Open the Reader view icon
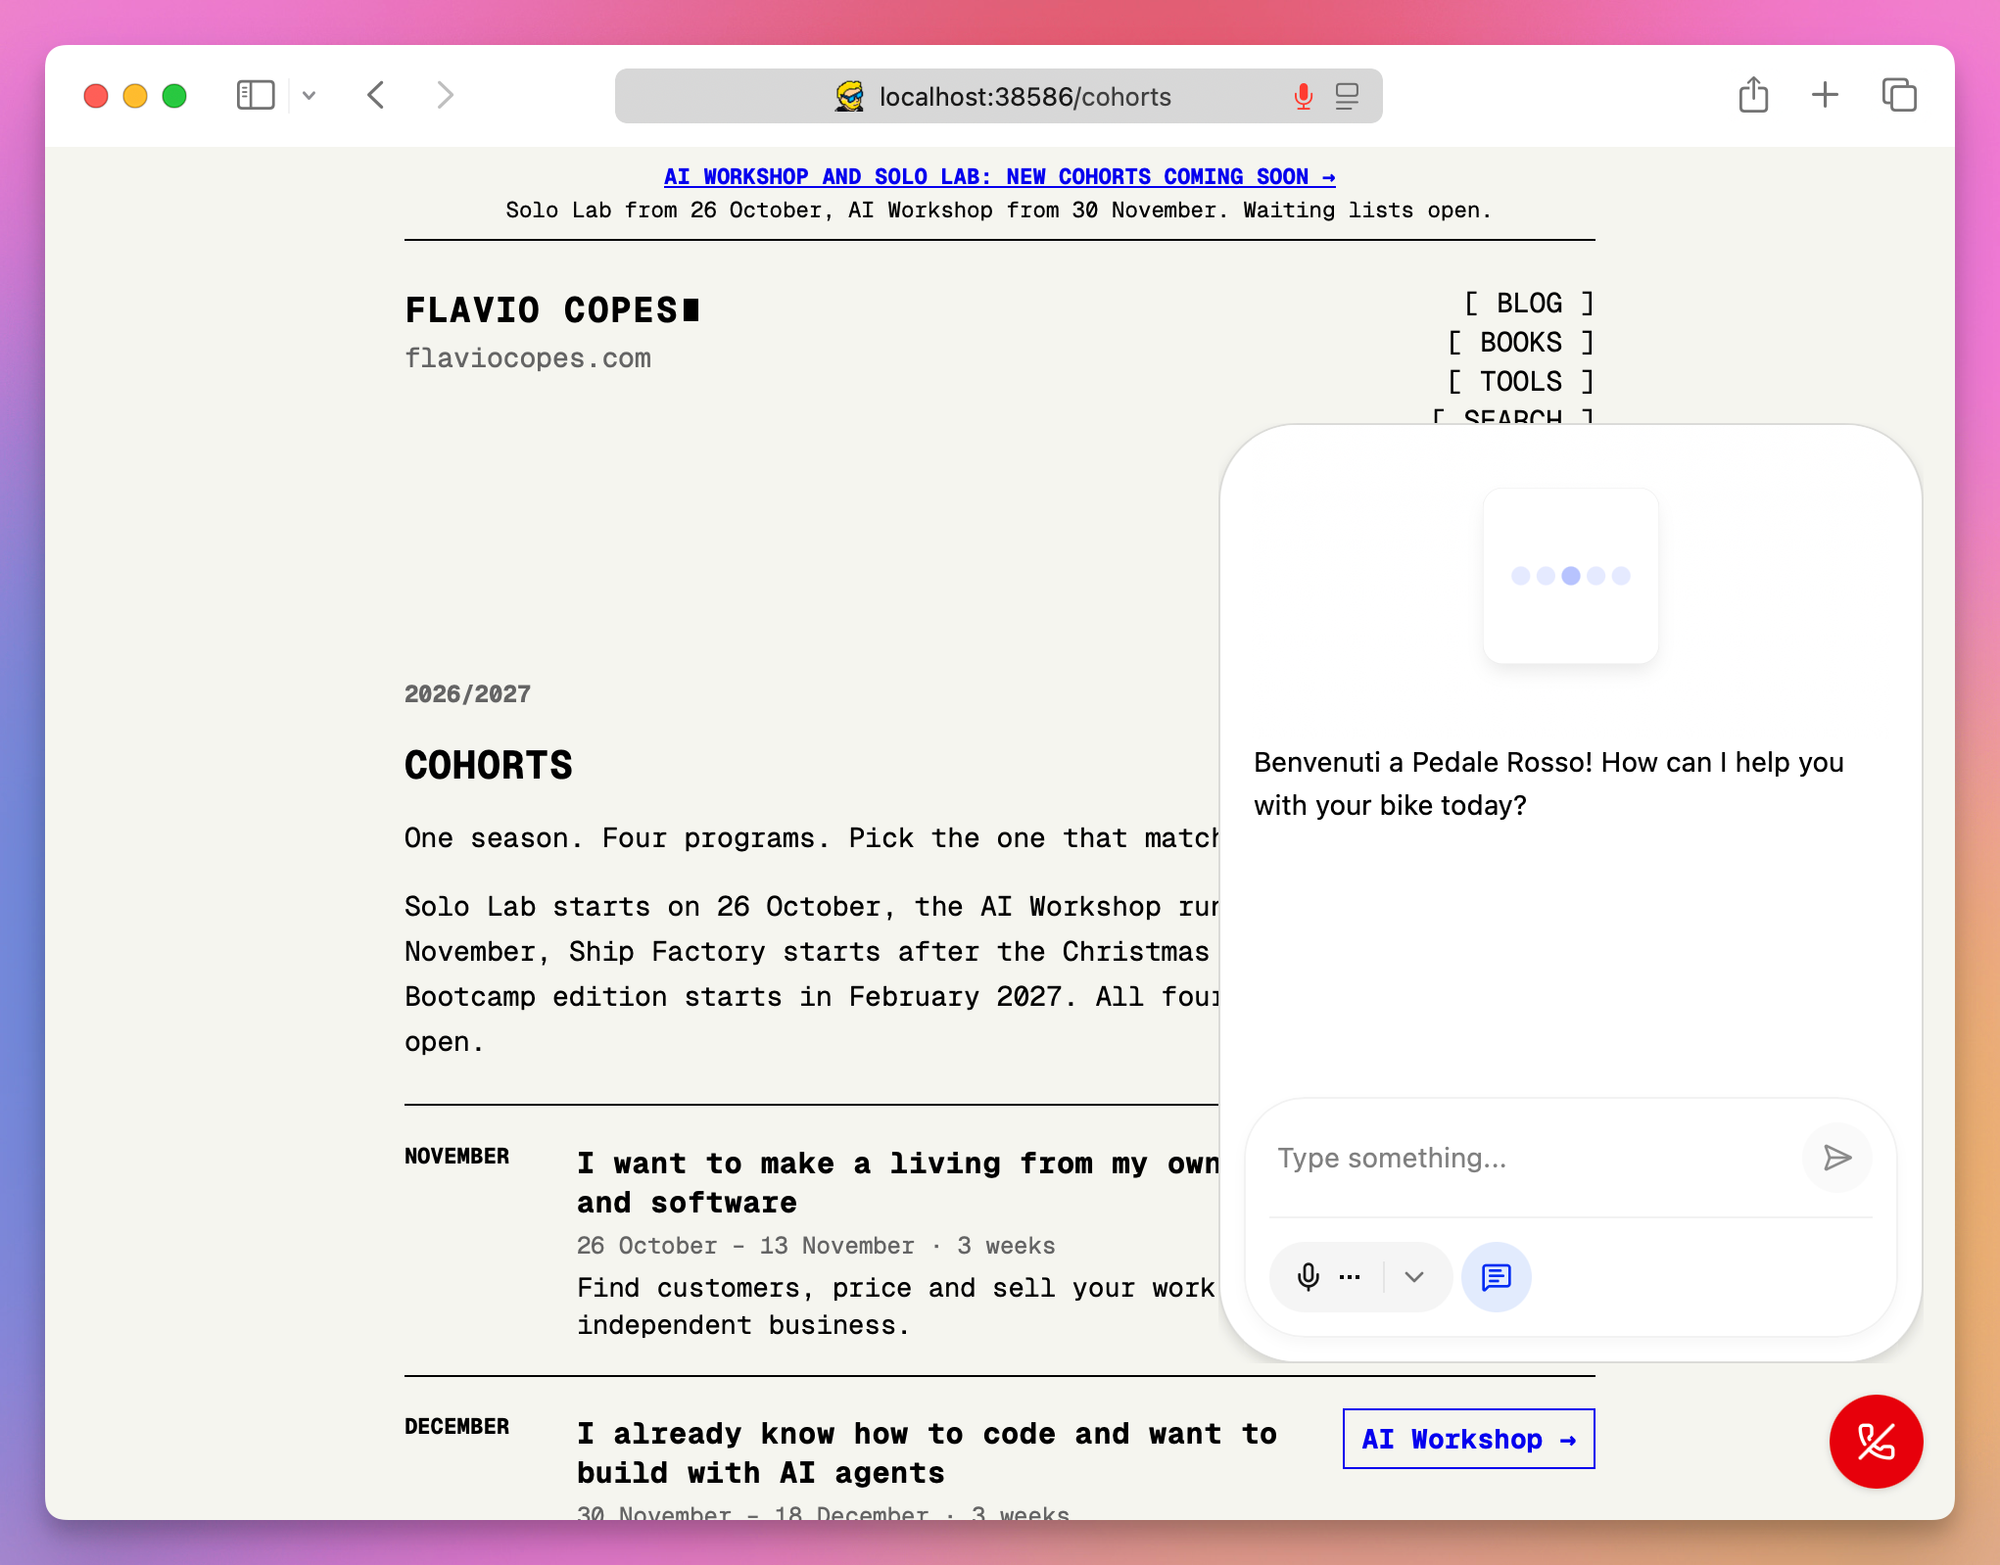The width and height of the screenshot is (2000, 1565). point(1347,96)
